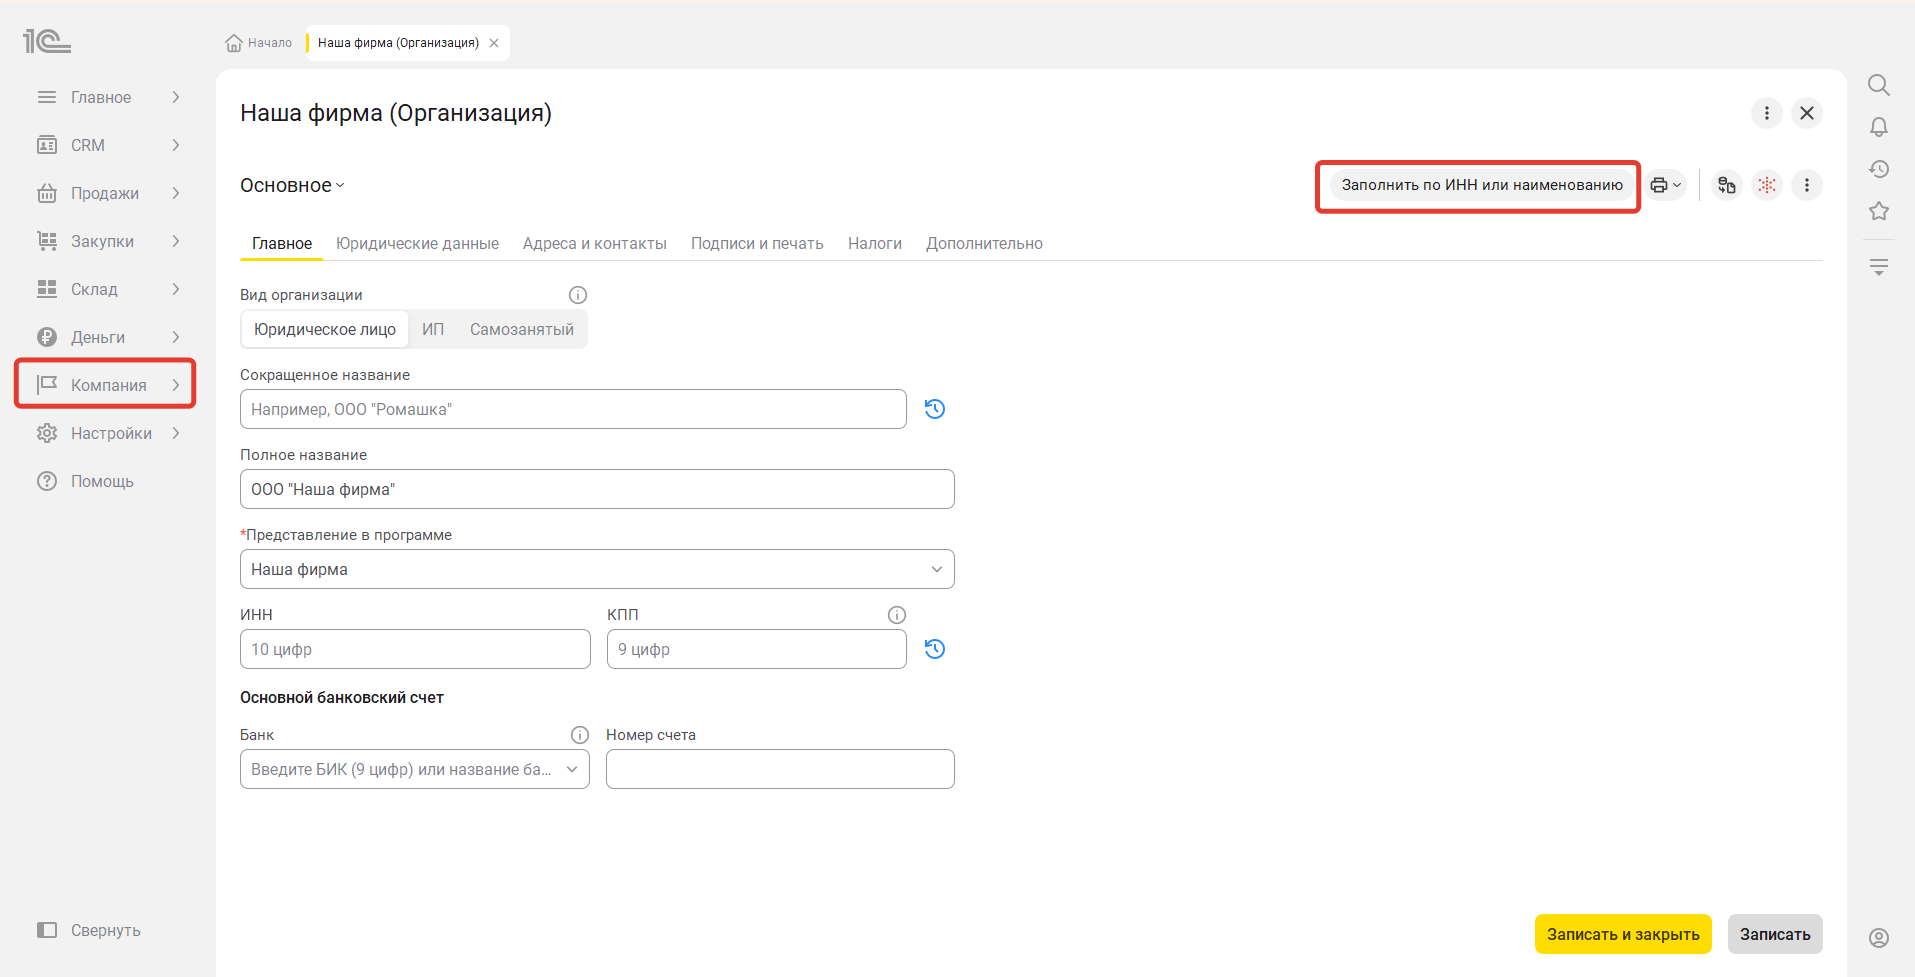The height and width of the screenshot is (977, 1915).
Task: Select Юридическое лицо organization type
Action: pos(325,329)
